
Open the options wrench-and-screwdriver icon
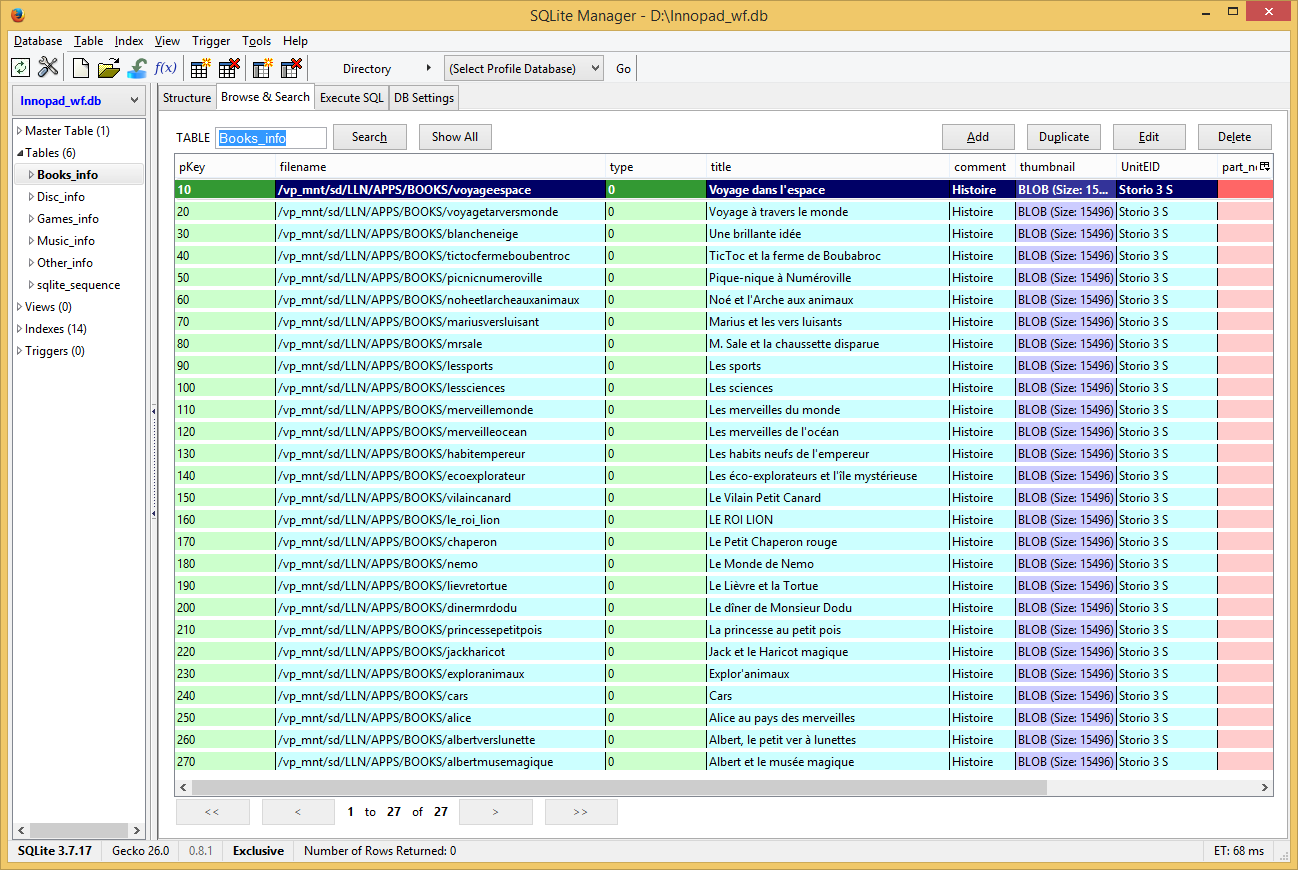click(48, 68)
